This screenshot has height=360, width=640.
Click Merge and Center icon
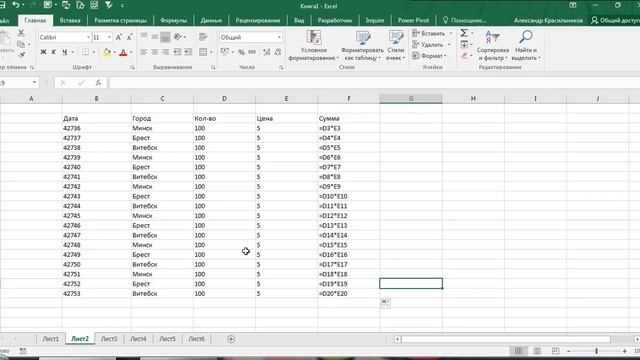point(203,52)
